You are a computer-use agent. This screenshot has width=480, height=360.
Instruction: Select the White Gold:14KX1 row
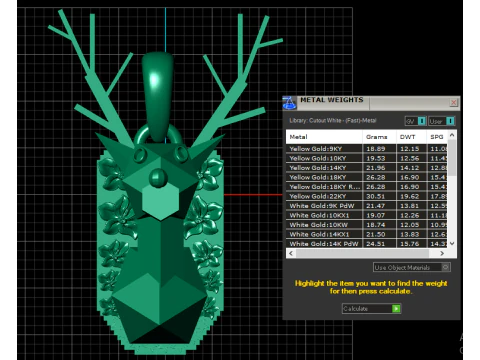coord(367,234)
